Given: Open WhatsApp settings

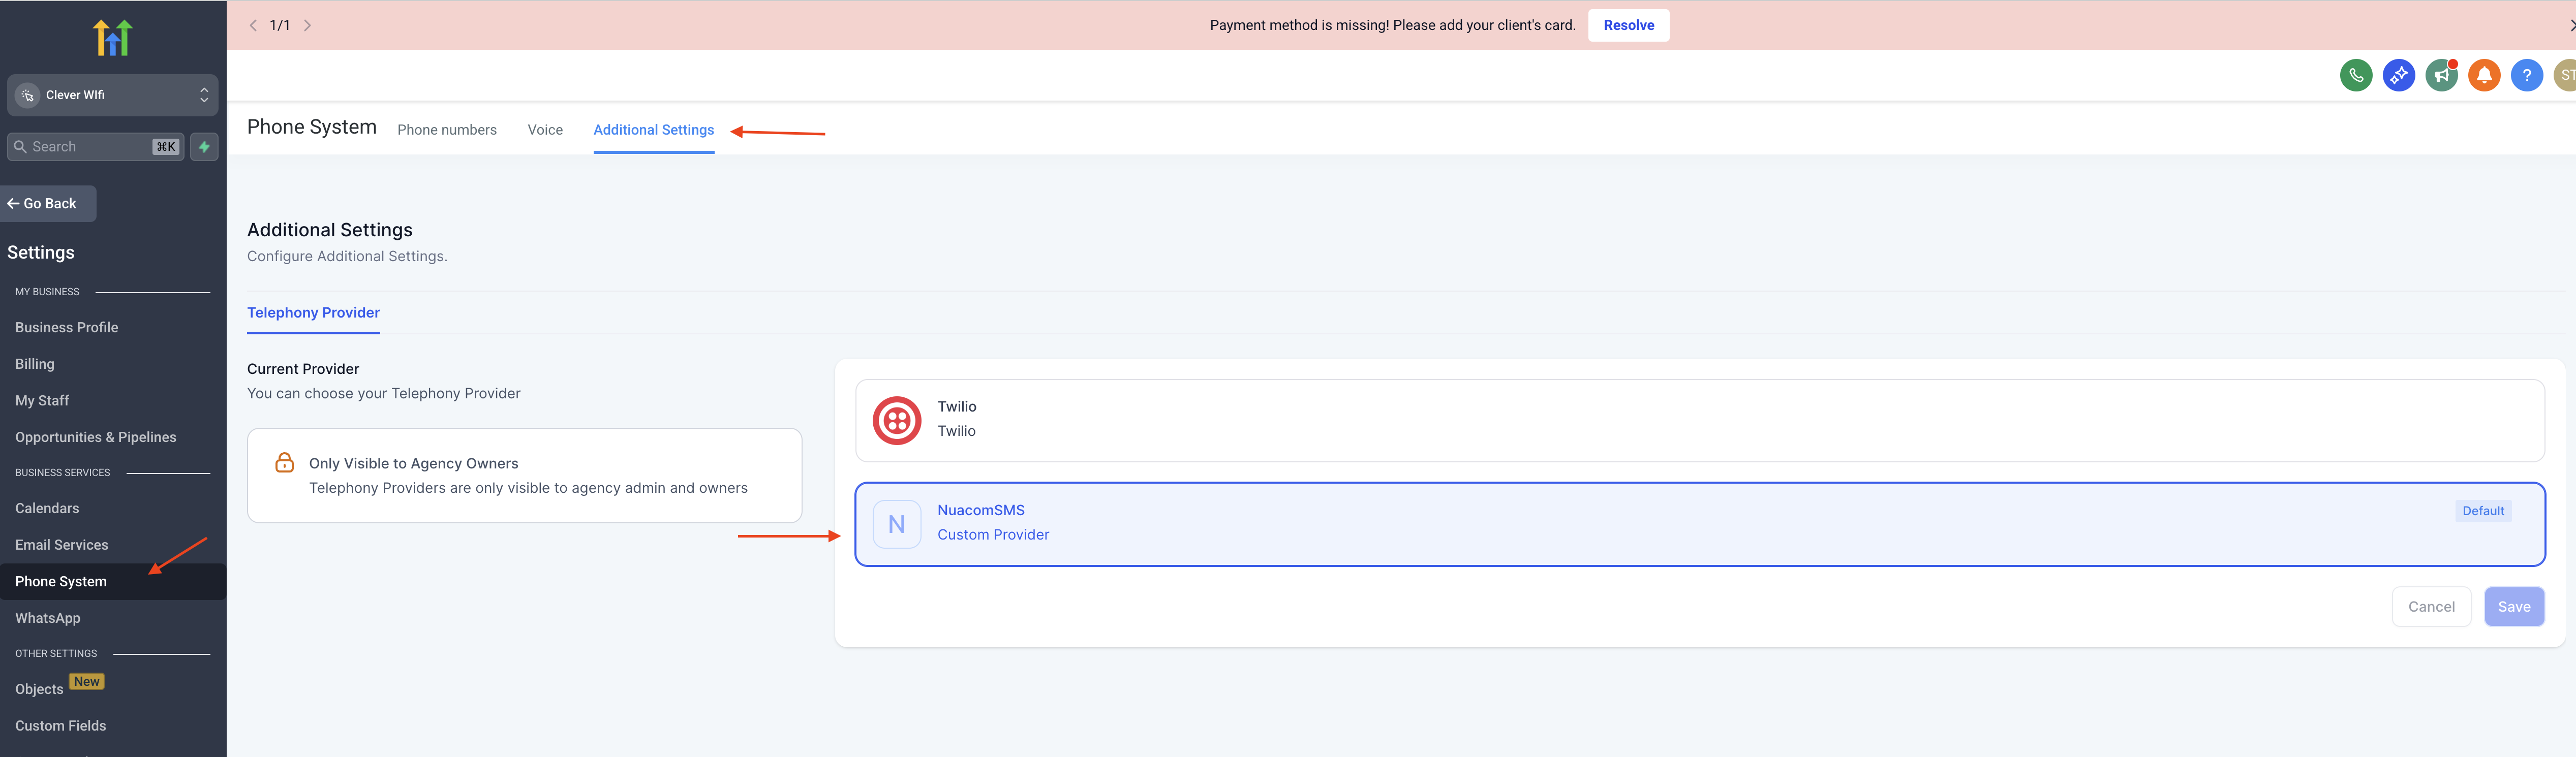Looking at the screenshot, I should (47, 617).
